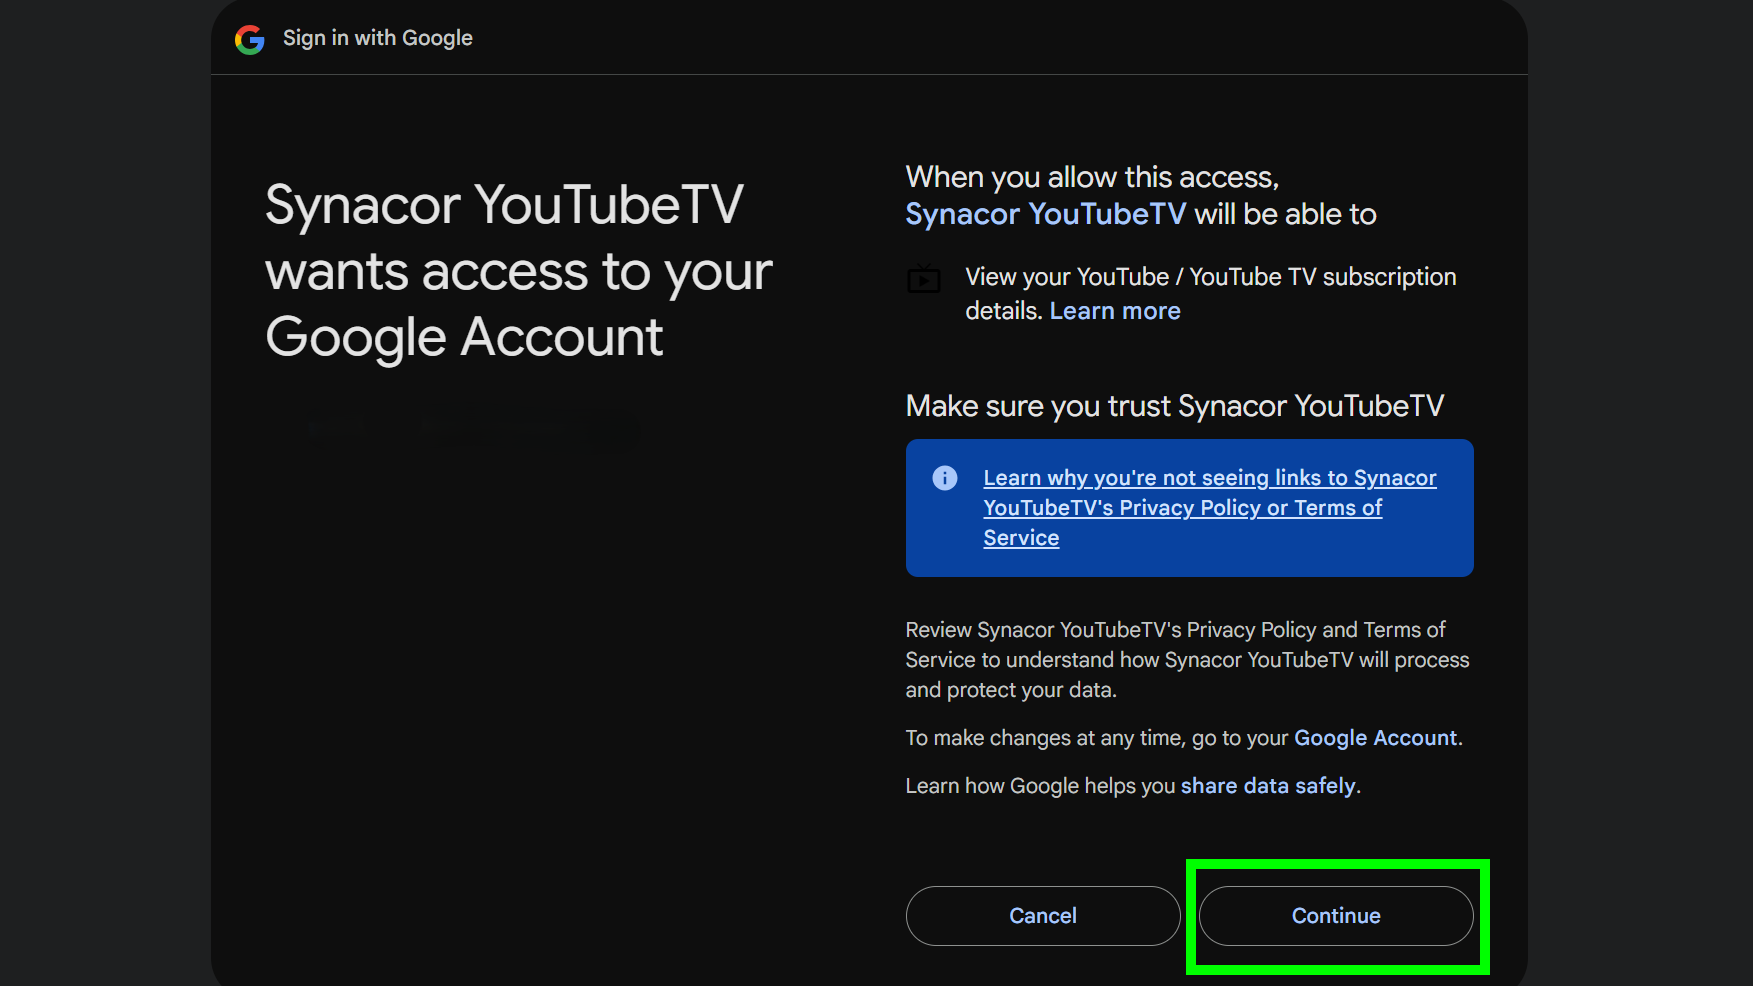Click the blue notice banner
The height and width of the screenshot is (986, 1753).
click(x=1189, y=508)
